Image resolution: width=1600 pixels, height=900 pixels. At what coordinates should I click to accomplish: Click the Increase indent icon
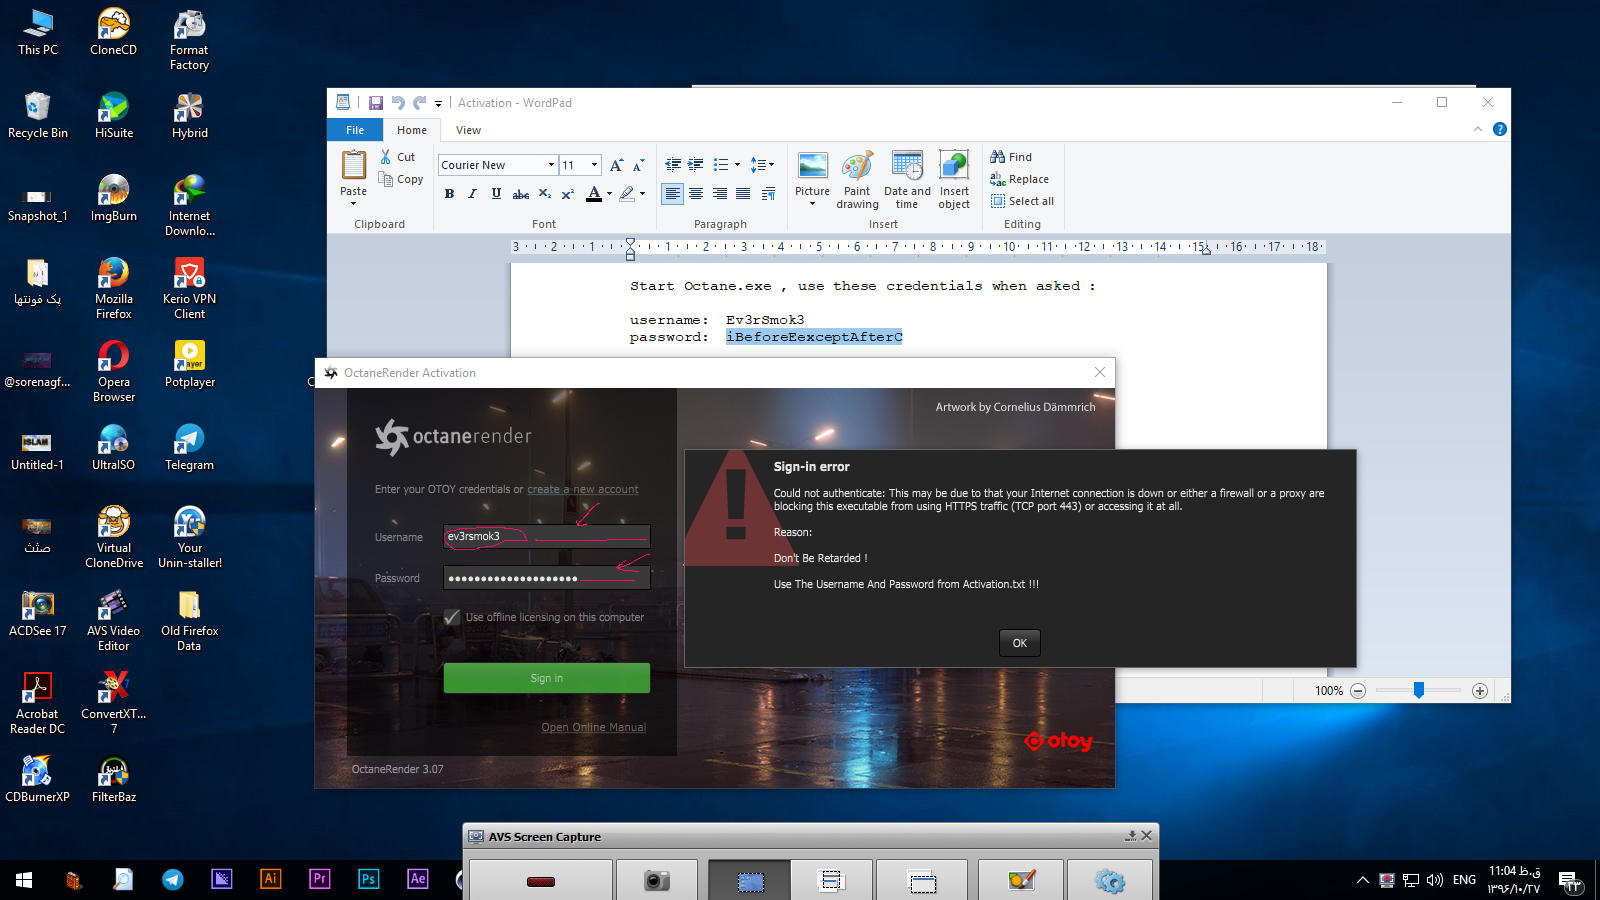point(695,165)
